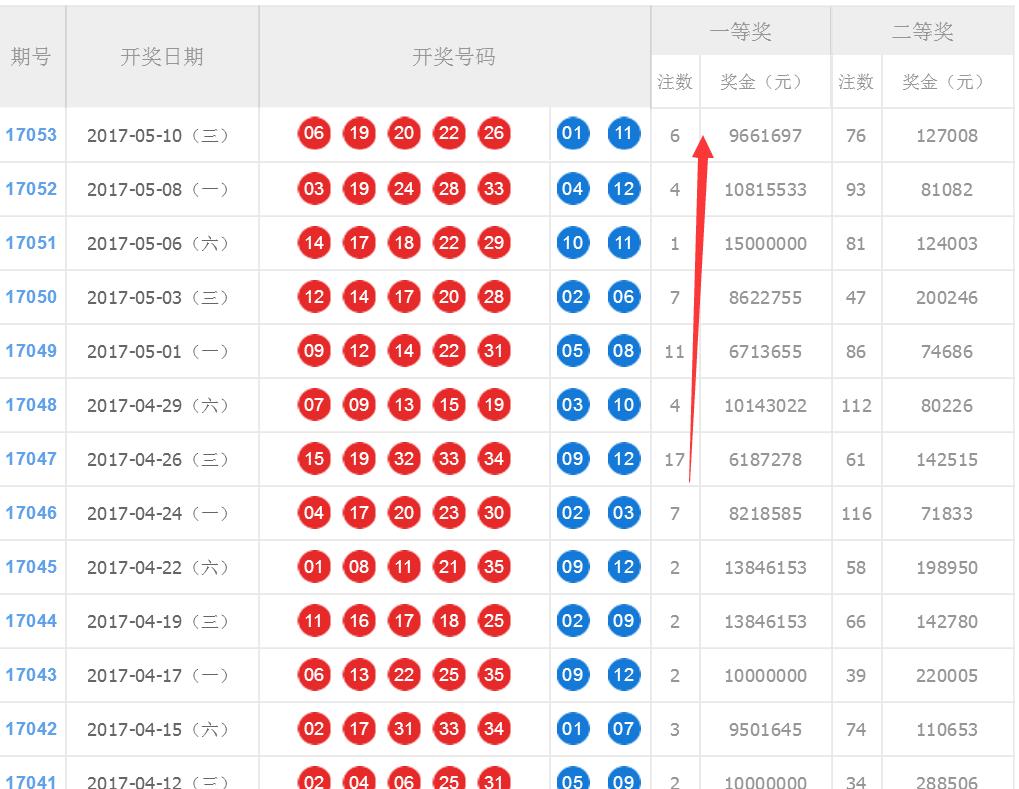Select date 2017-04-29 (六)

pyautogui.click(x=158, y=405)
